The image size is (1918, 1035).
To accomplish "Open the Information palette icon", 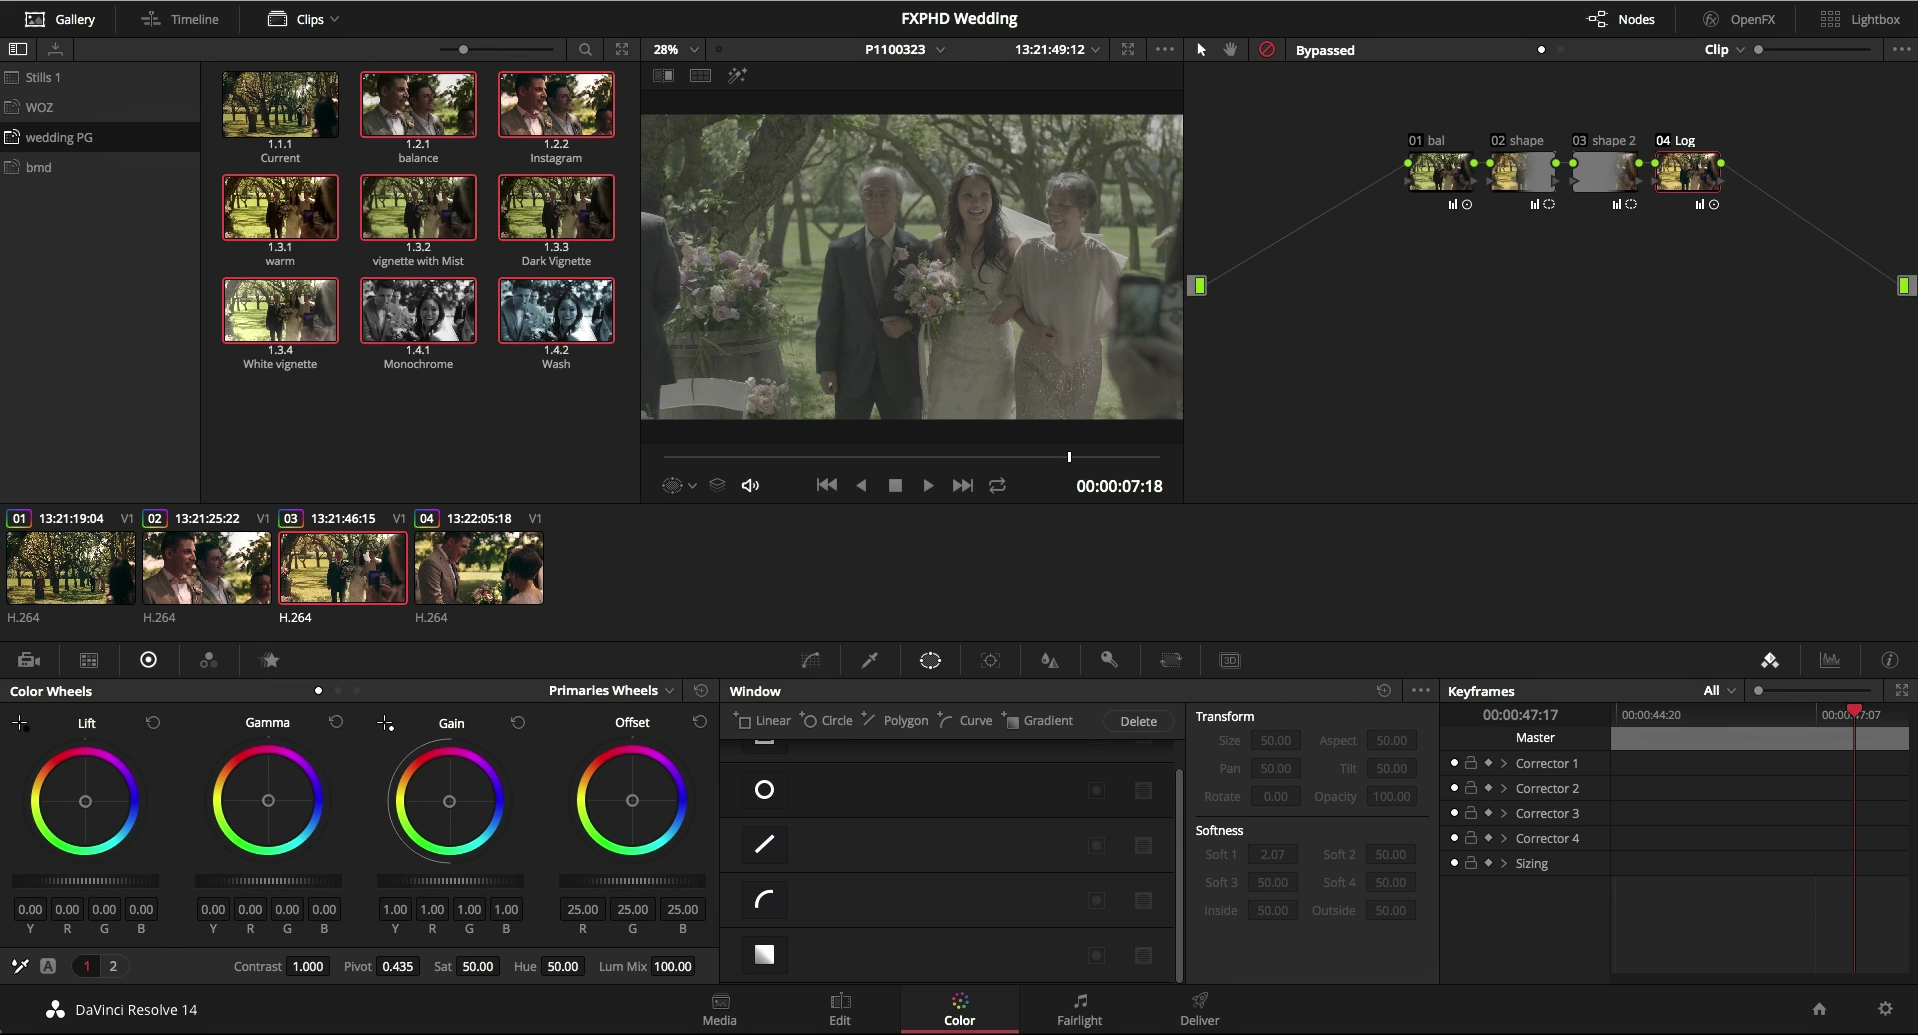I will tap(1890, 660).
